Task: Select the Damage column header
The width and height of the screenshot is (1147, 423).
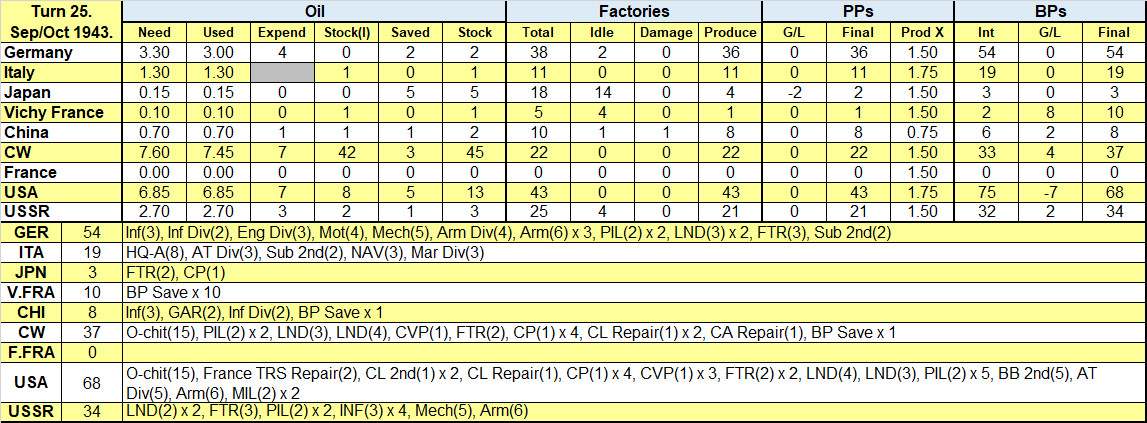Action: pyautogui.click(x=666, y=34)
